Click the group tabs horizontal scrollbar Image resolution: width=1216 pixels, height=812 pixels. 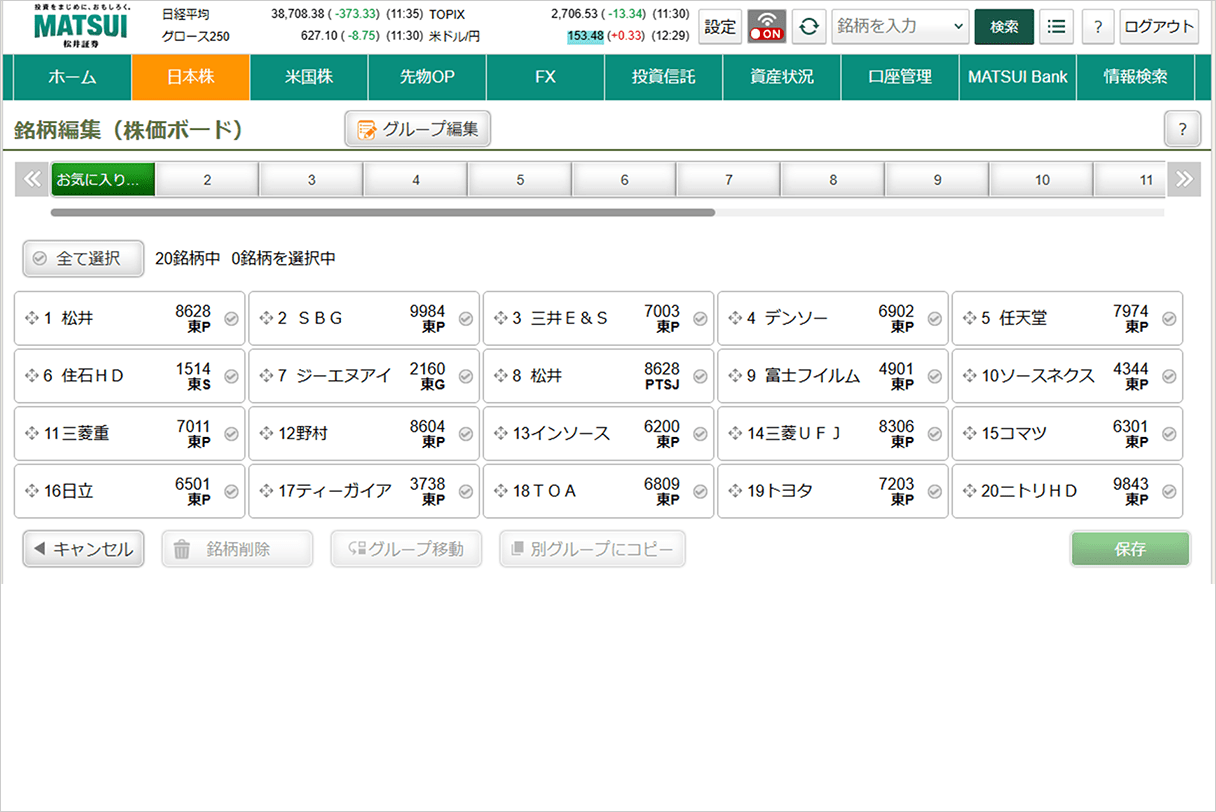[x=383, y=212]
